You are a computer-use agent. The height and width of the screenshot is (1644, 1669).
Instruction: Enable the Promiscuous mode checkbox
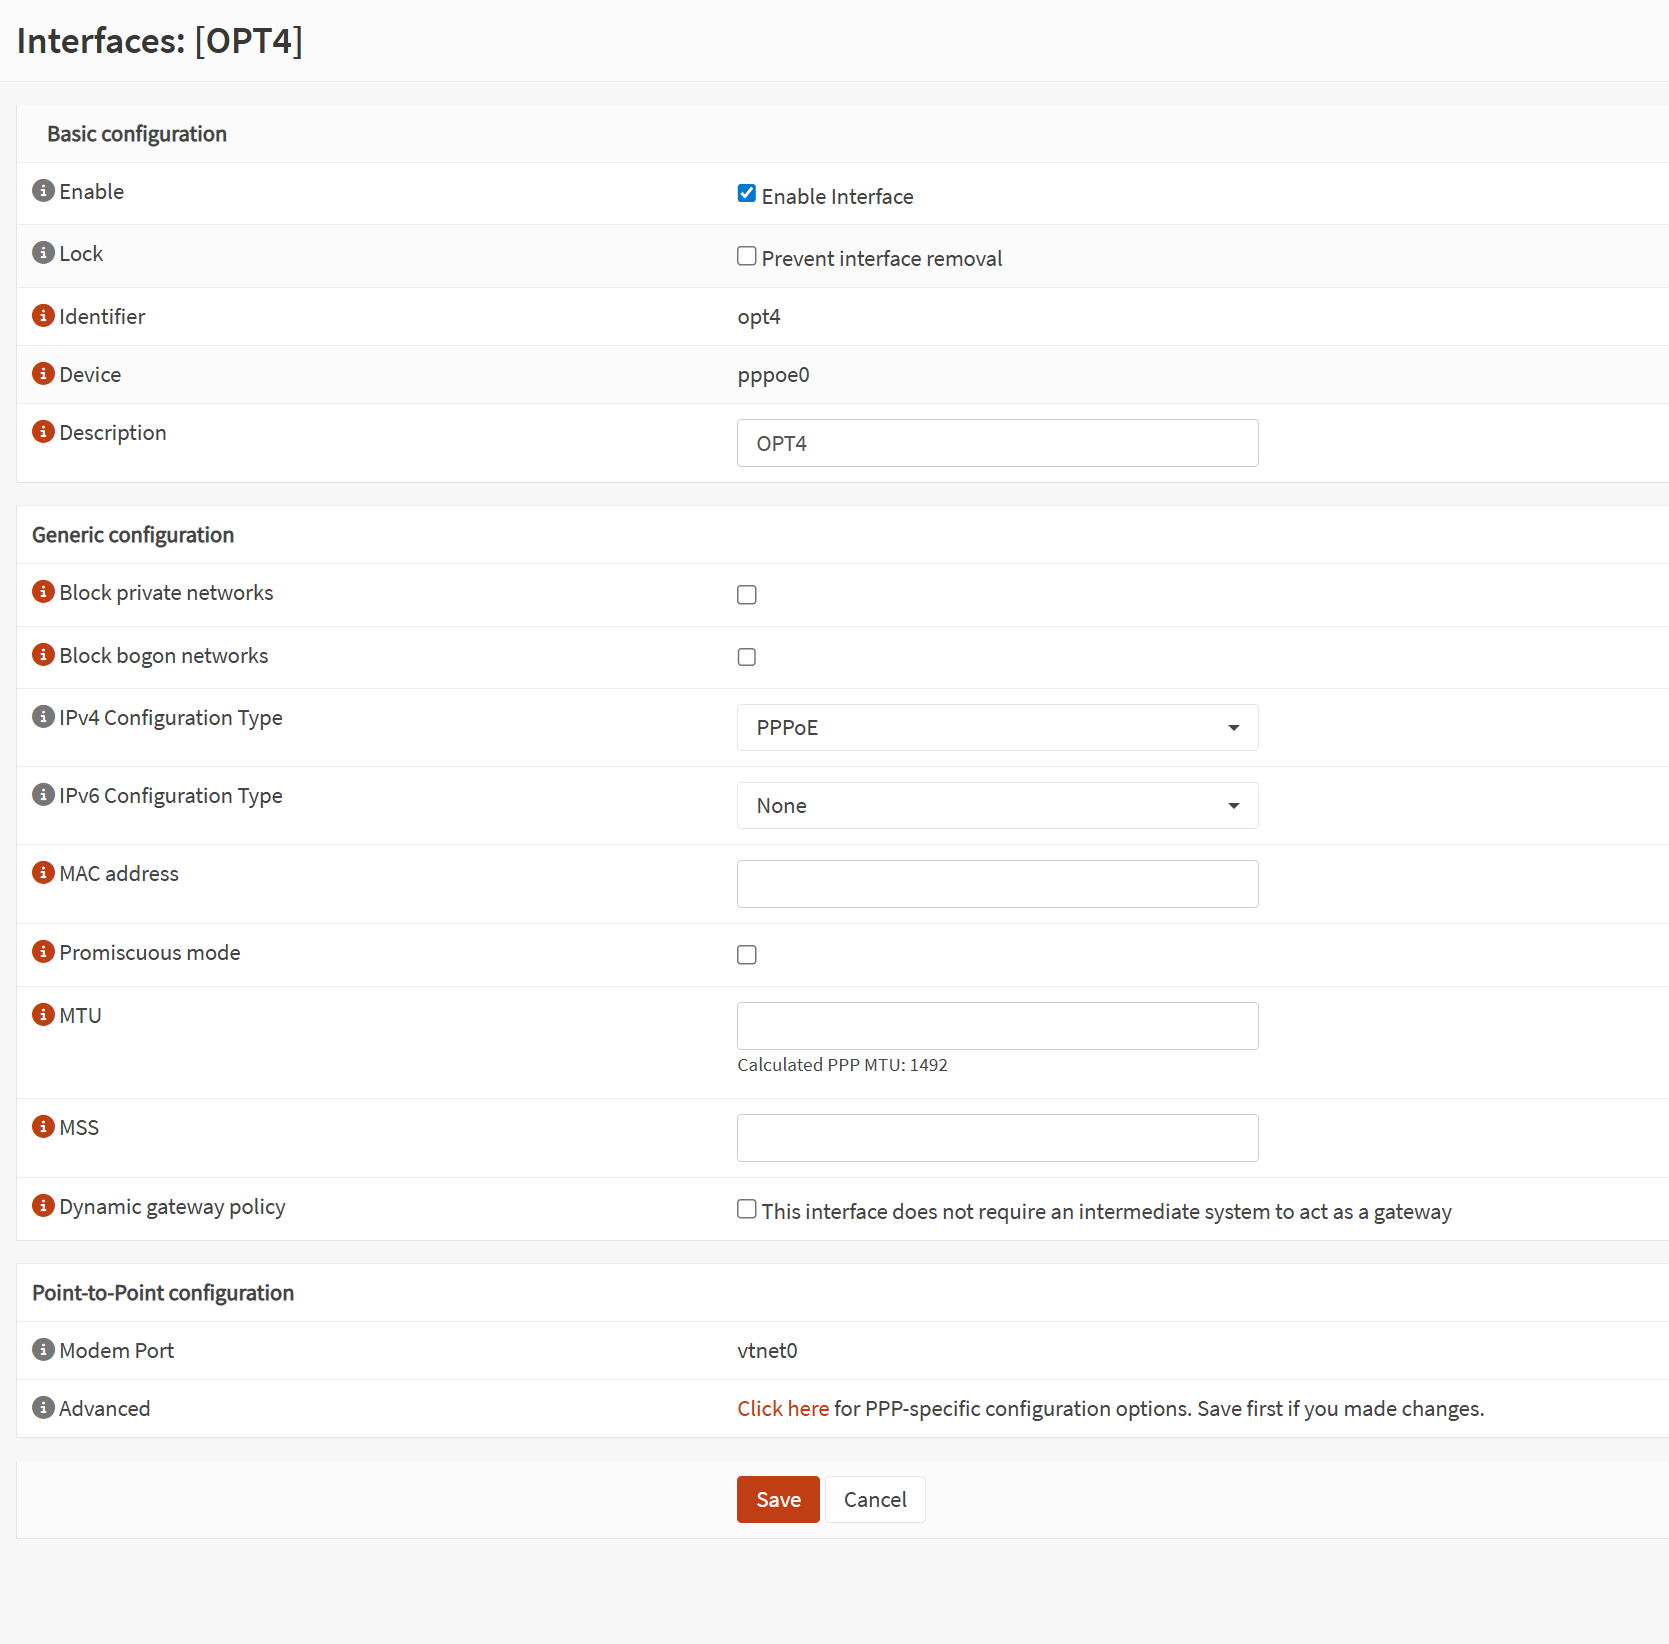click(747, 955)
